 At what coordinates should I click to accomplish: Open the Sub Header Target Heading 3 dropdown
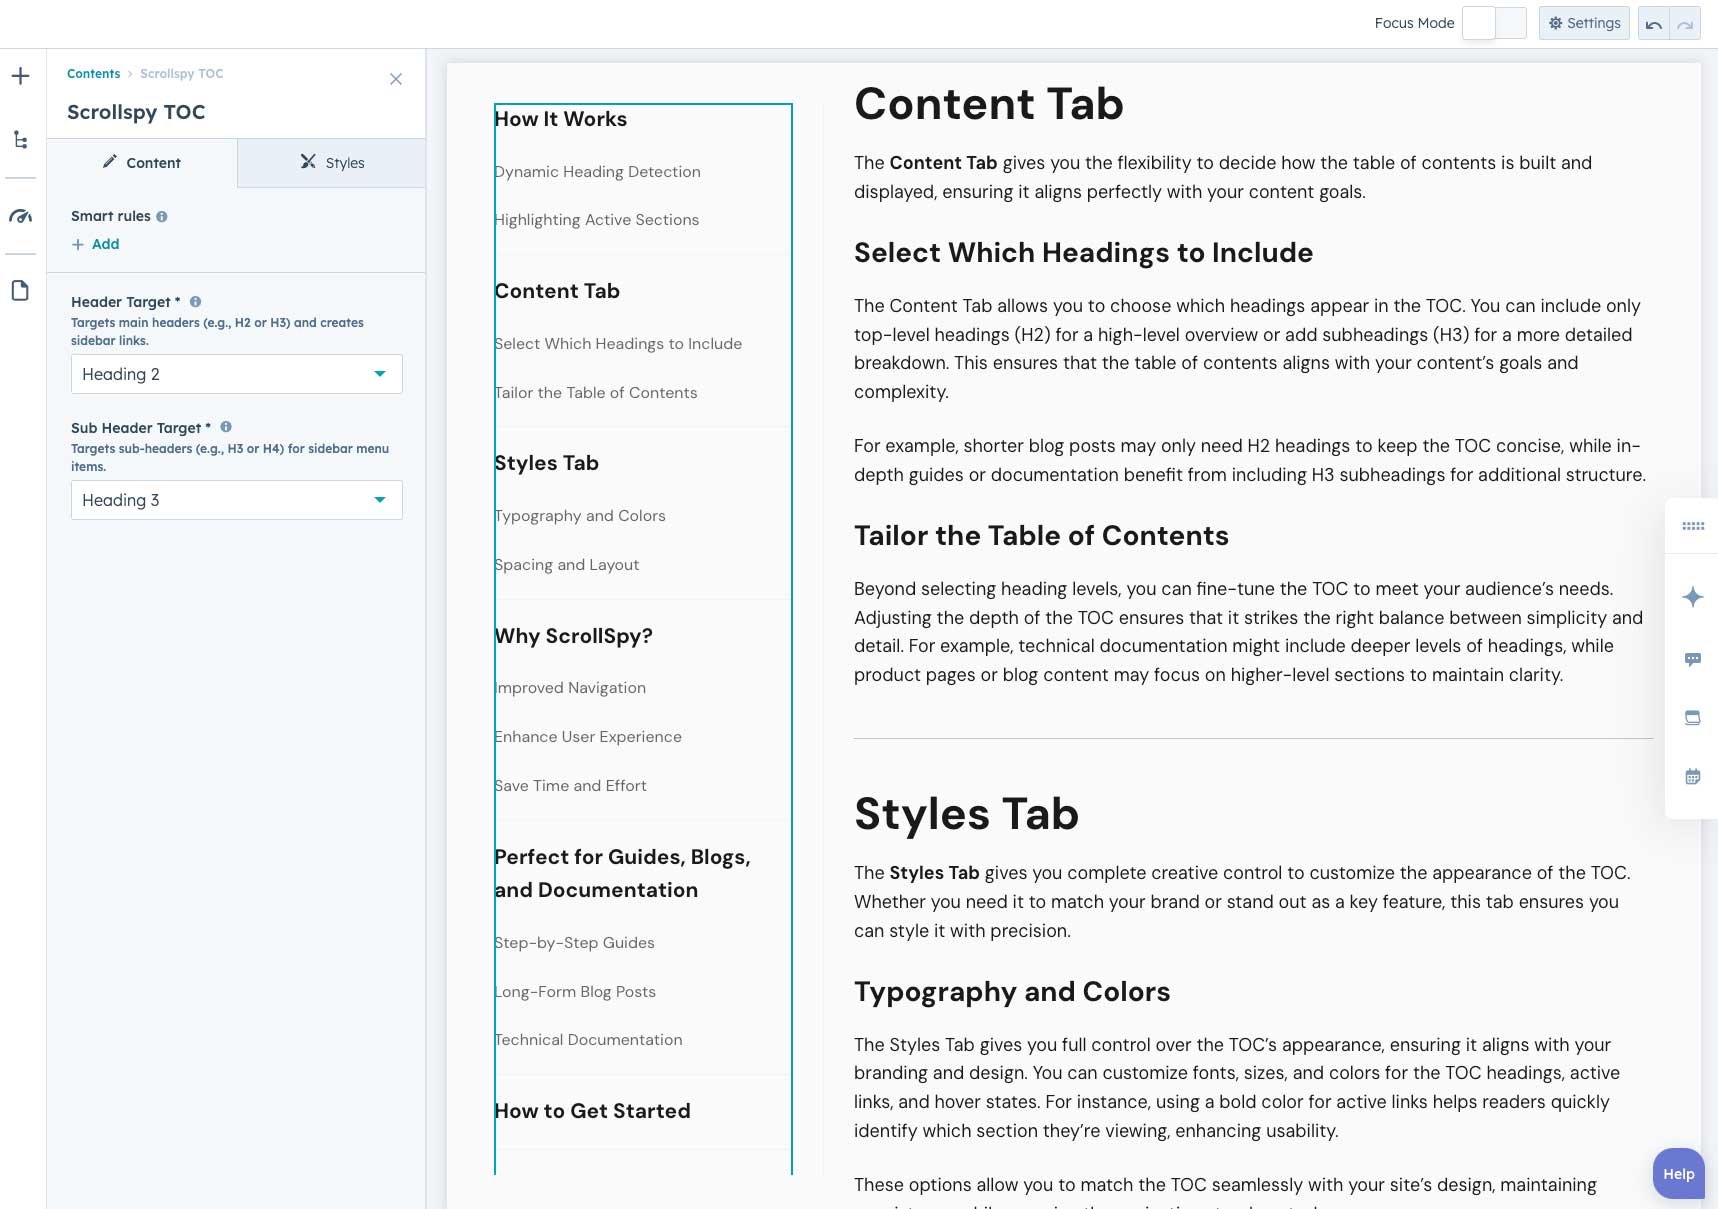point(237,500)
